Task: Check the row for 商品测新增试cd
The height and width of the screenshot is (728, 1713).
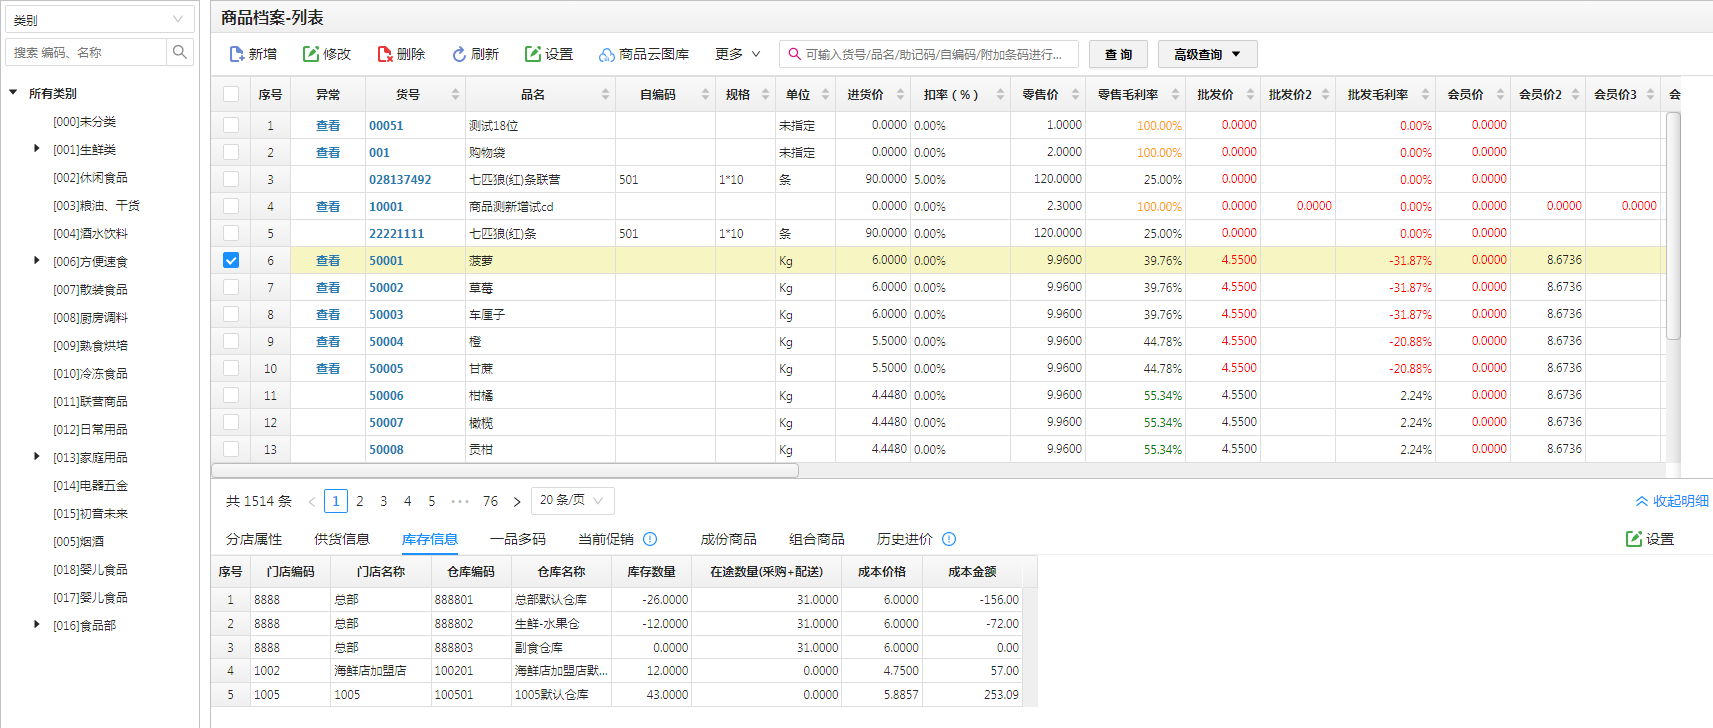Action: (x=231, y=206)
